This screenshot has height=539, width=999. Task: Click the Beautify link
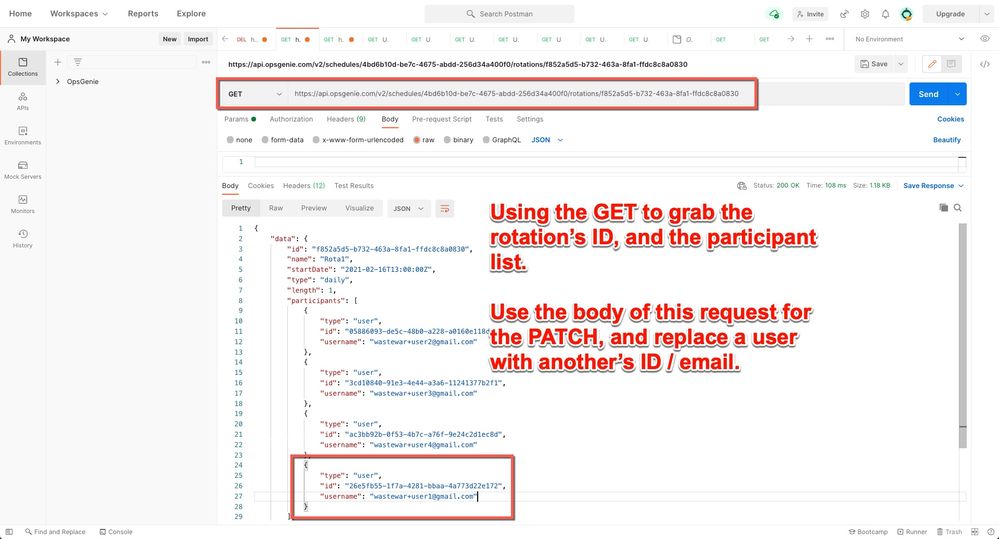(947, 140)
